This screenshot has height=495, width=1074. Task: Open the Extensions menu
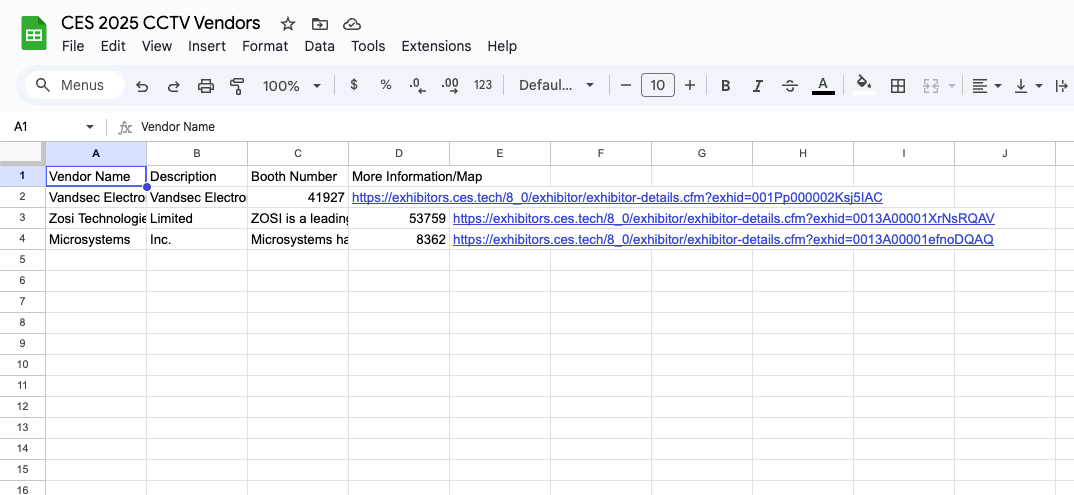(436, 46)
